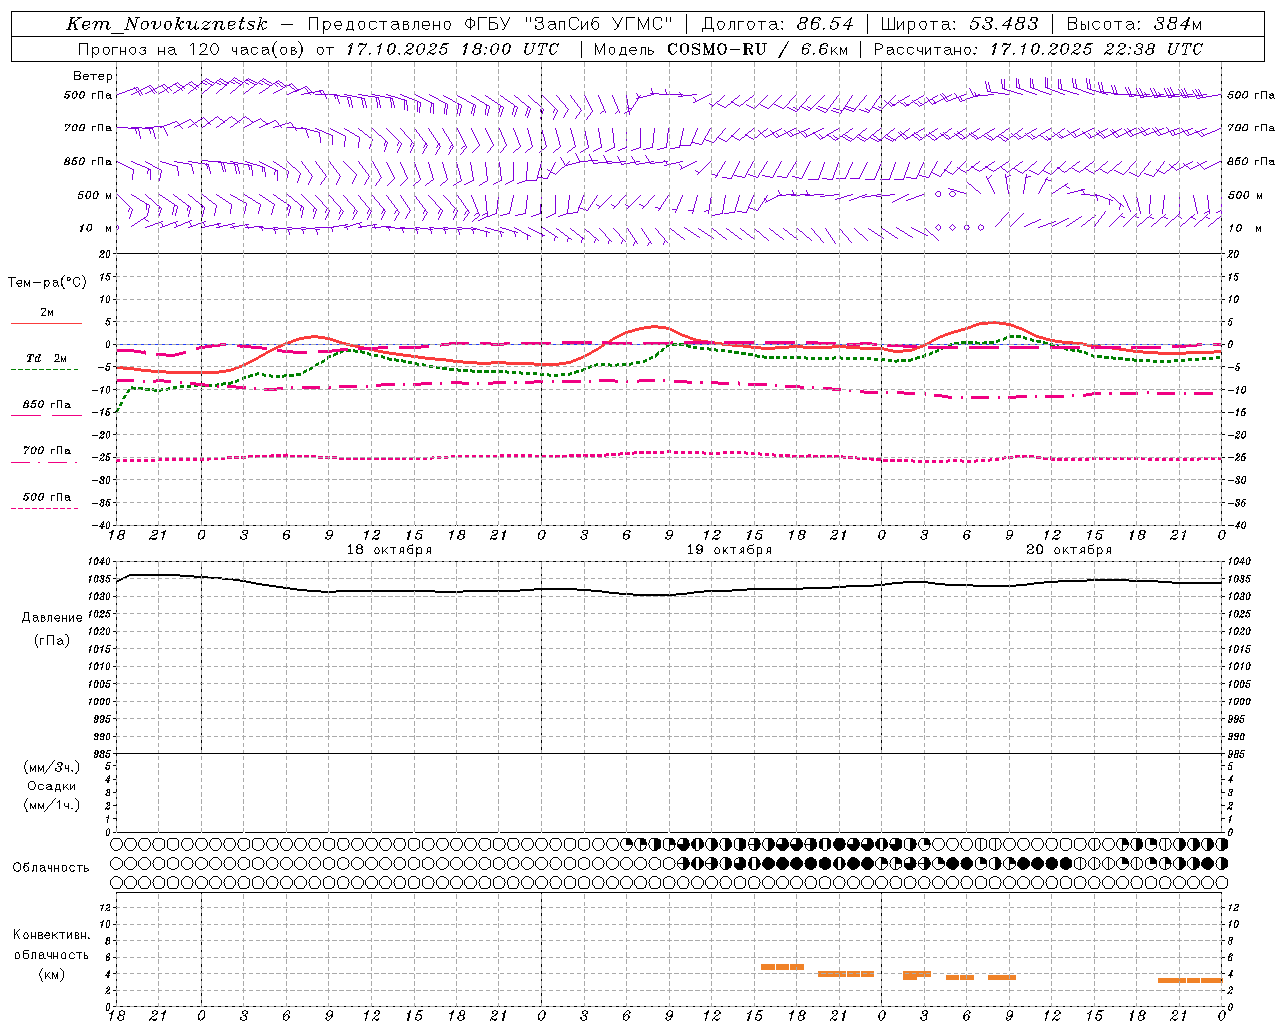The image size is (1280, 1024).
Task: Select the dashed line sample under 'Td 2м'
Action: 44,369
